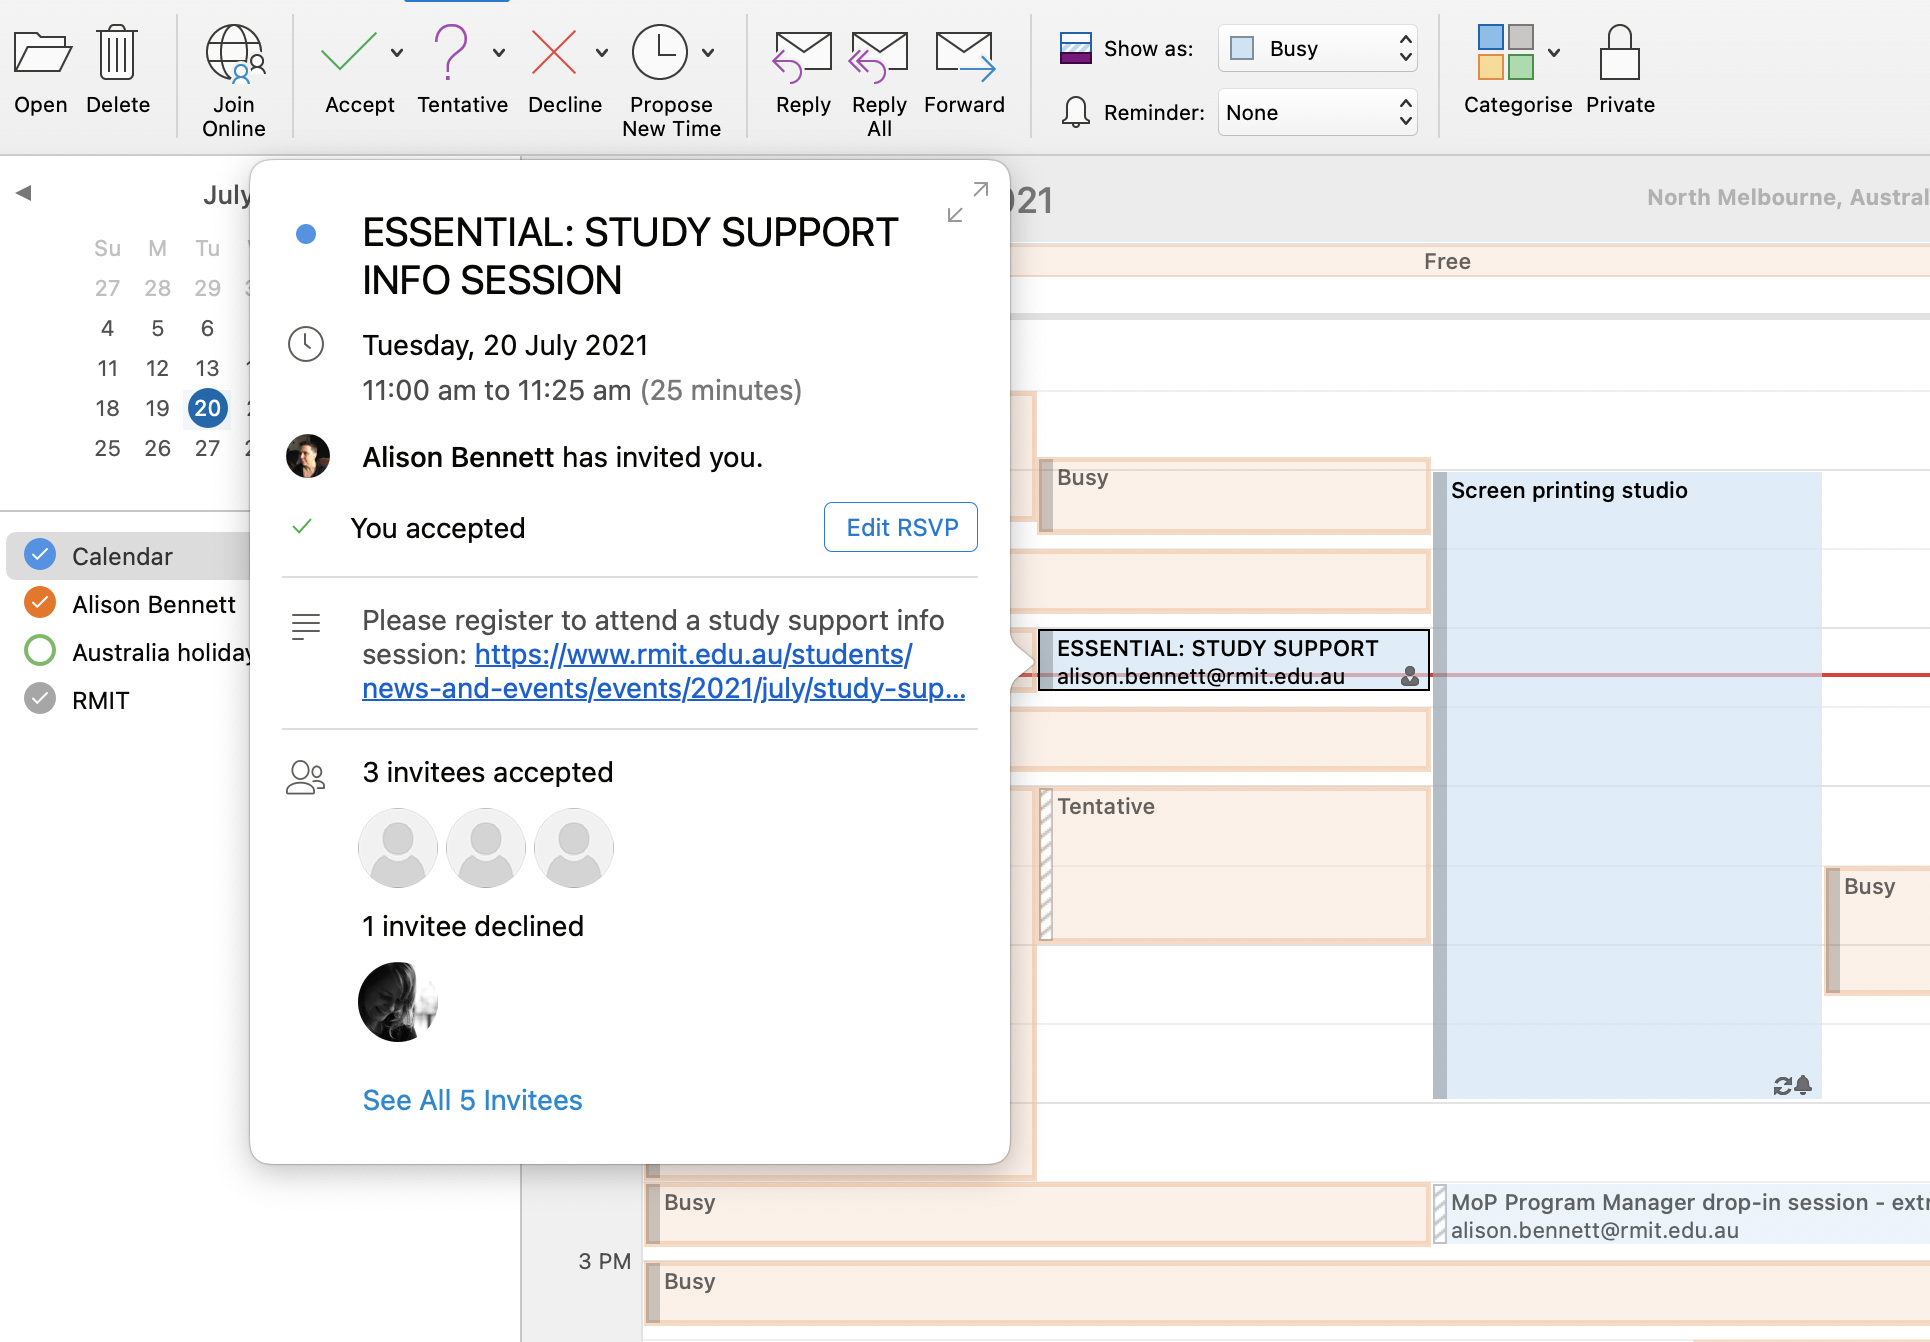Enable the Australia holidays calendar
Viewport: 1930px width, 1342px height.
pyautogui.click(x=40, y=651)
